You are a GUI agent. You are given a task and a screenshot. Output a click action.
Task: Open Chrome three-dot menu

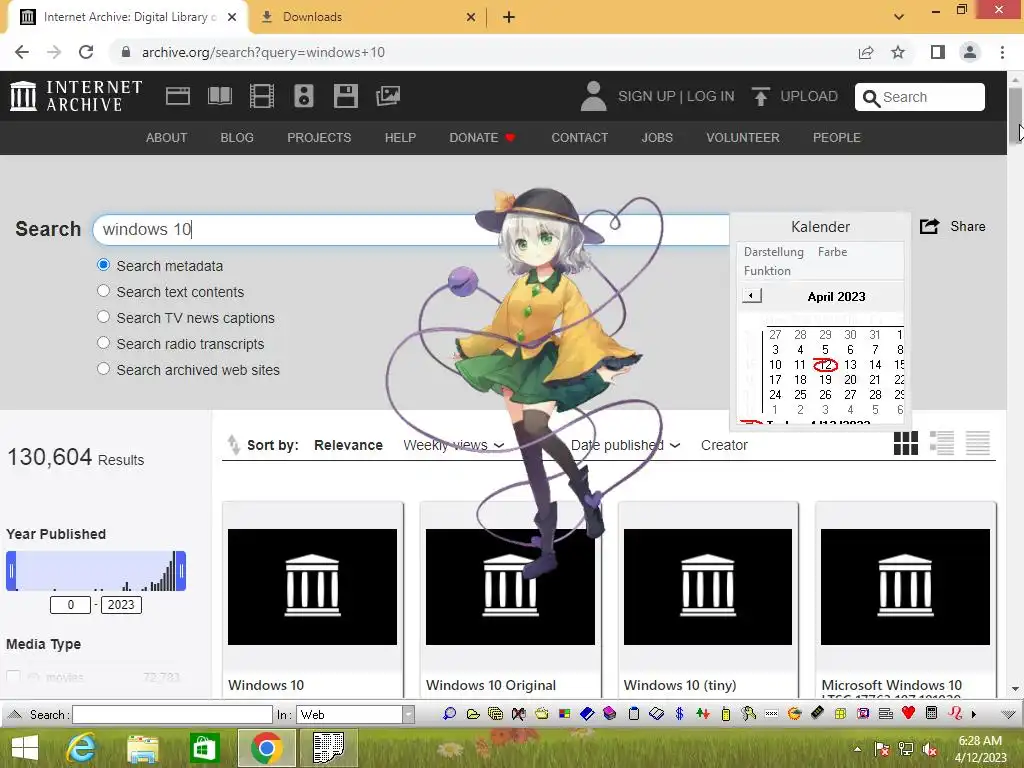coord(1002,52)
